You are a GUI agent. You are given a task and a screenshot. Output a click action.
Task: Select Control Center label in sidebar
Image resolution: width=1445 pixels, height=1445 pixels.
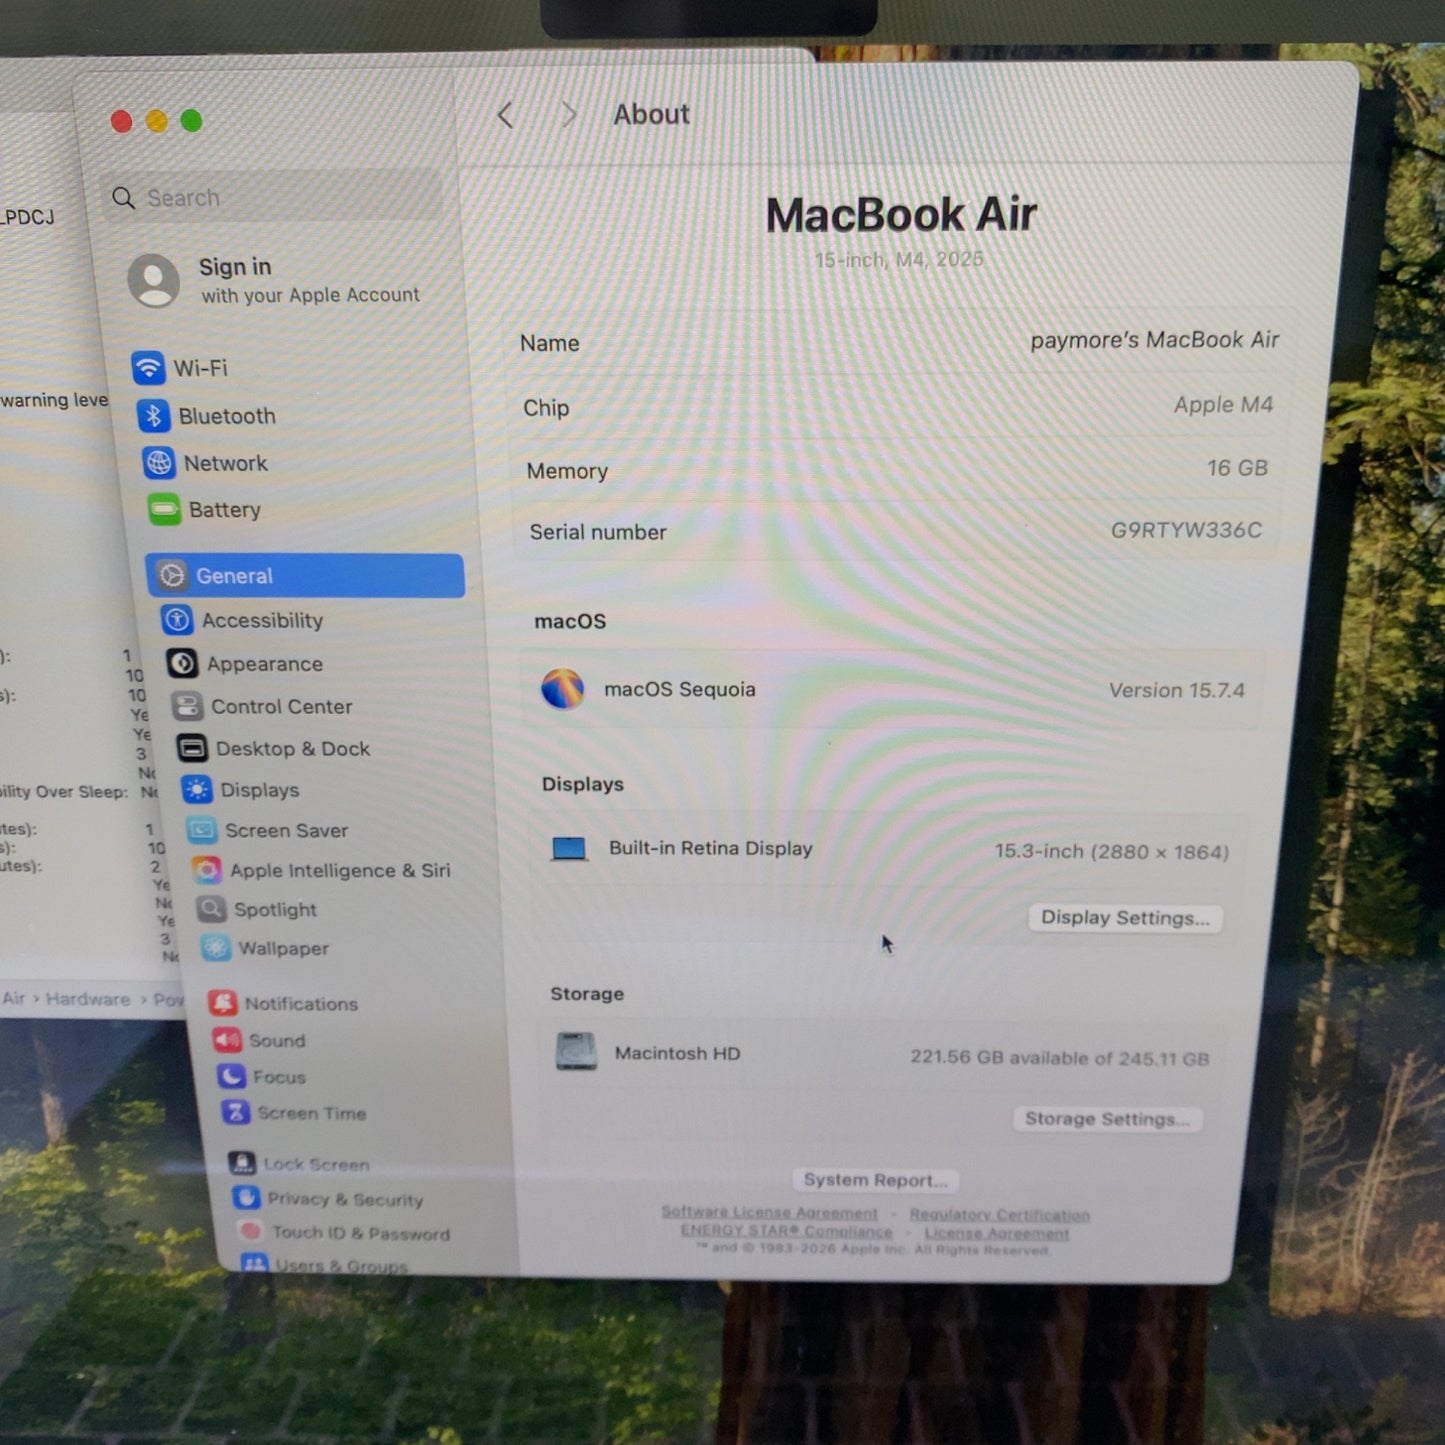point(282,707)
